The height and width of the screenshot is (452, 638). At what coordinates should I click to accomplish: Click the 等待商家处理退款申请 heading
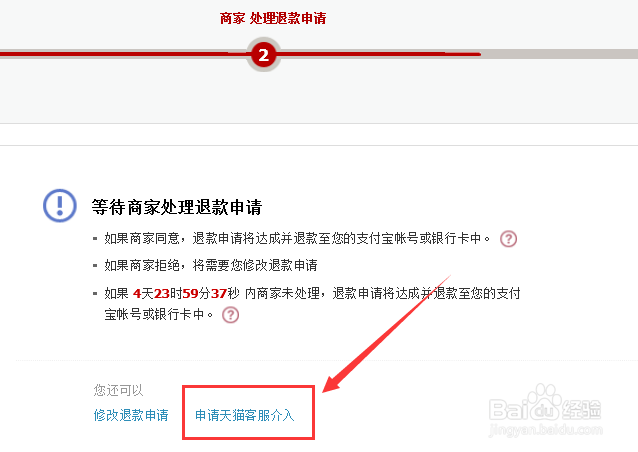click(177, 207)
